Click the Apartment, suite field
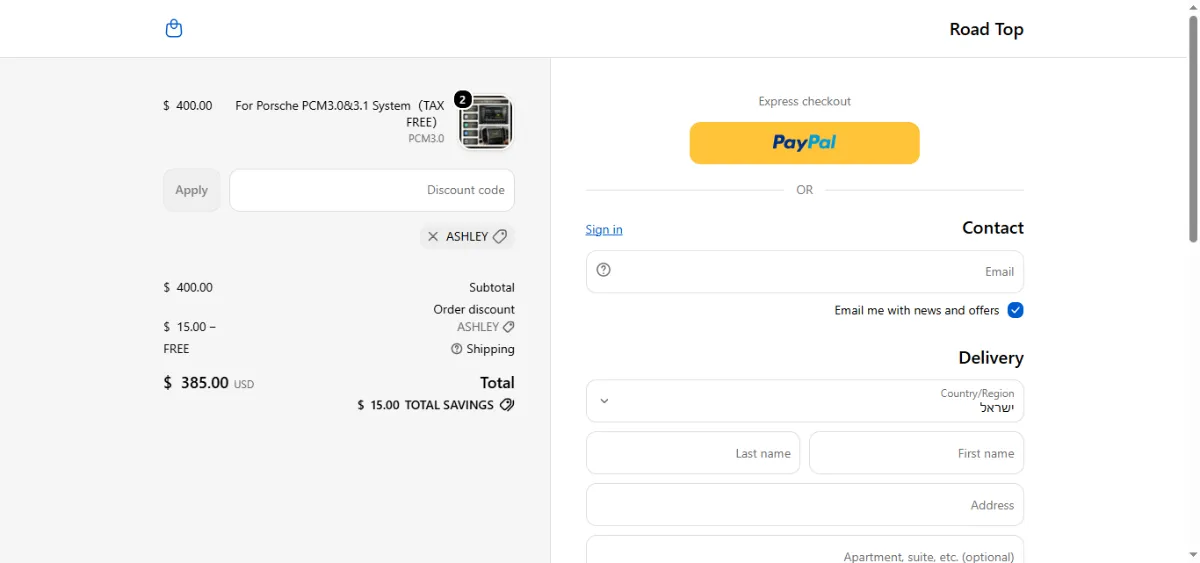 click(x=805, y=551)
